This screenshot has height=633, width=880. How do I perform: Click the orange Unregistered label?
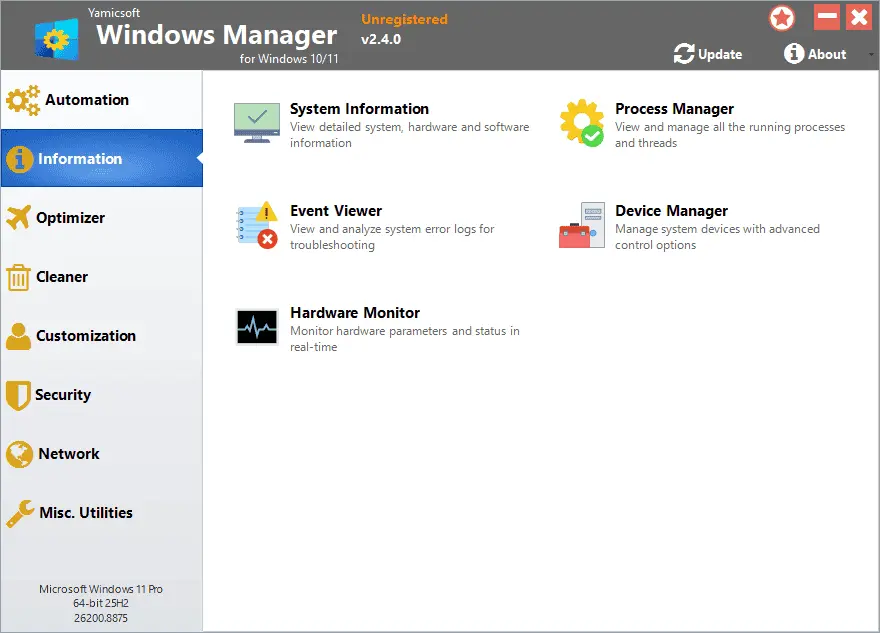(x=404, y=20)
